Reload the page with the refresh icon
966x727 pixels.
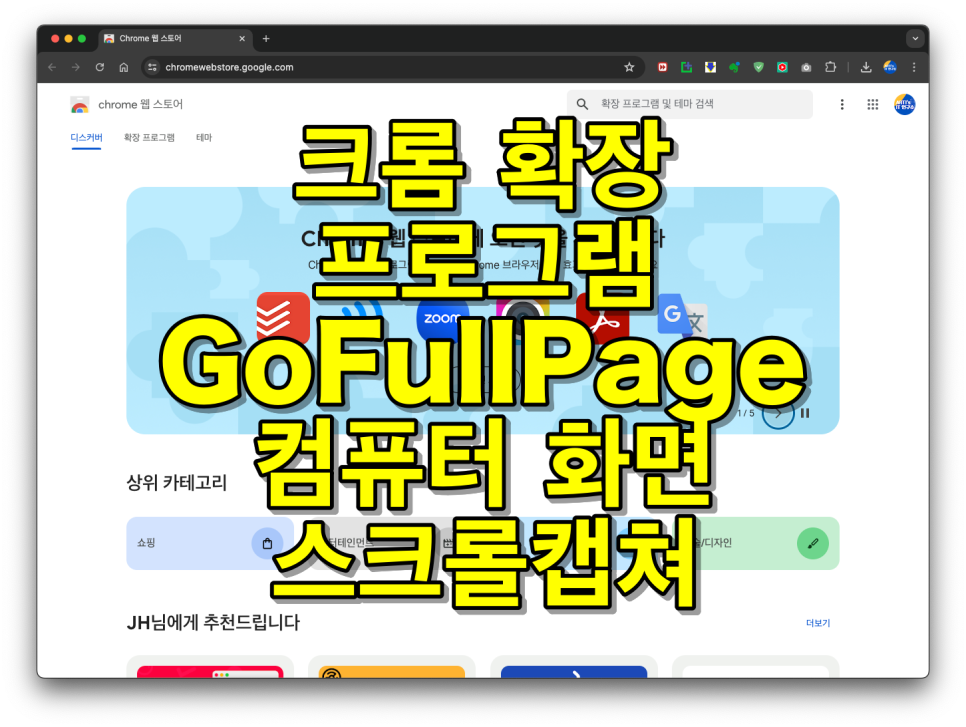pos(100,67)
